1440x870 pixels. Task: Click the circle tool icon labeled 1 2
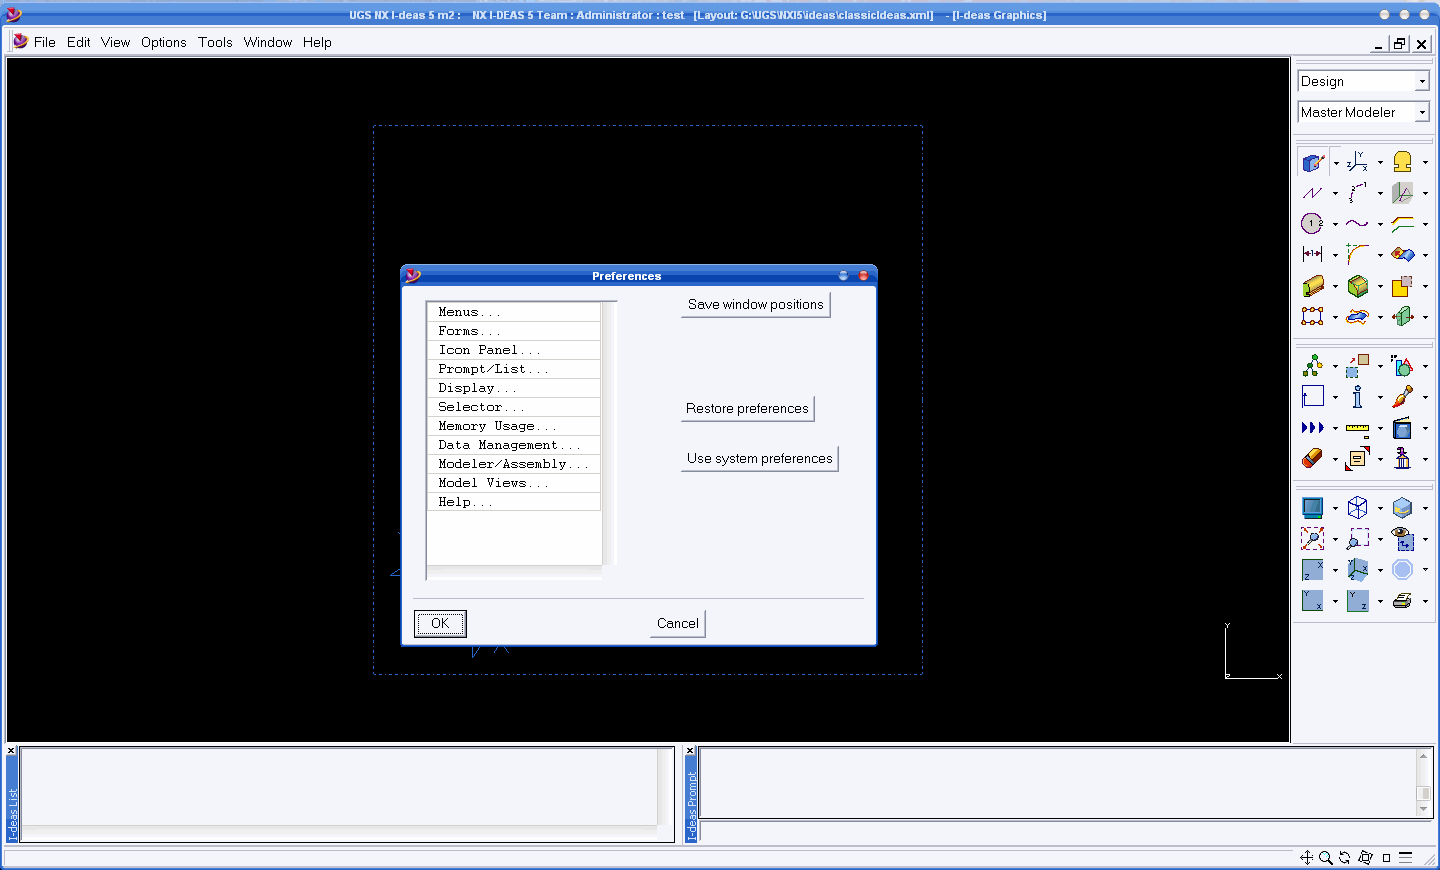click(x=1313, y=224)
